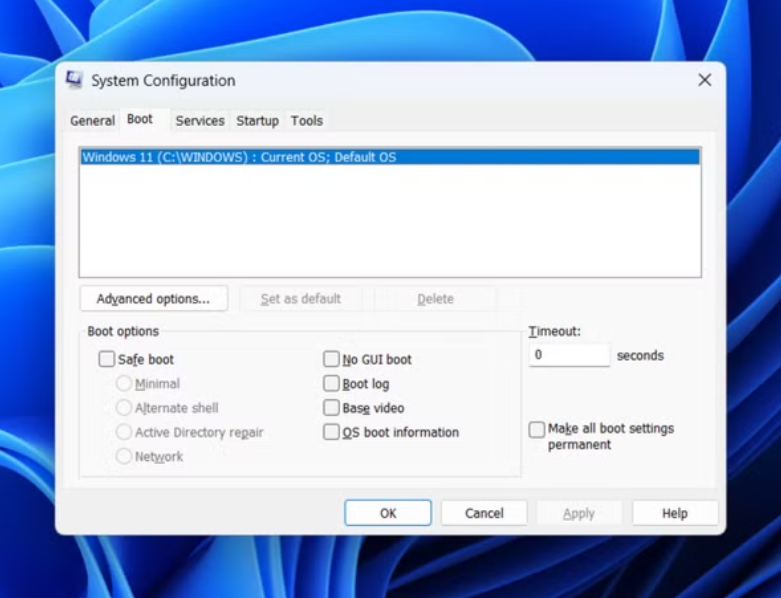781x598 pixels.
Task: Open Advanced options
Action: click(x=153, y=299)
